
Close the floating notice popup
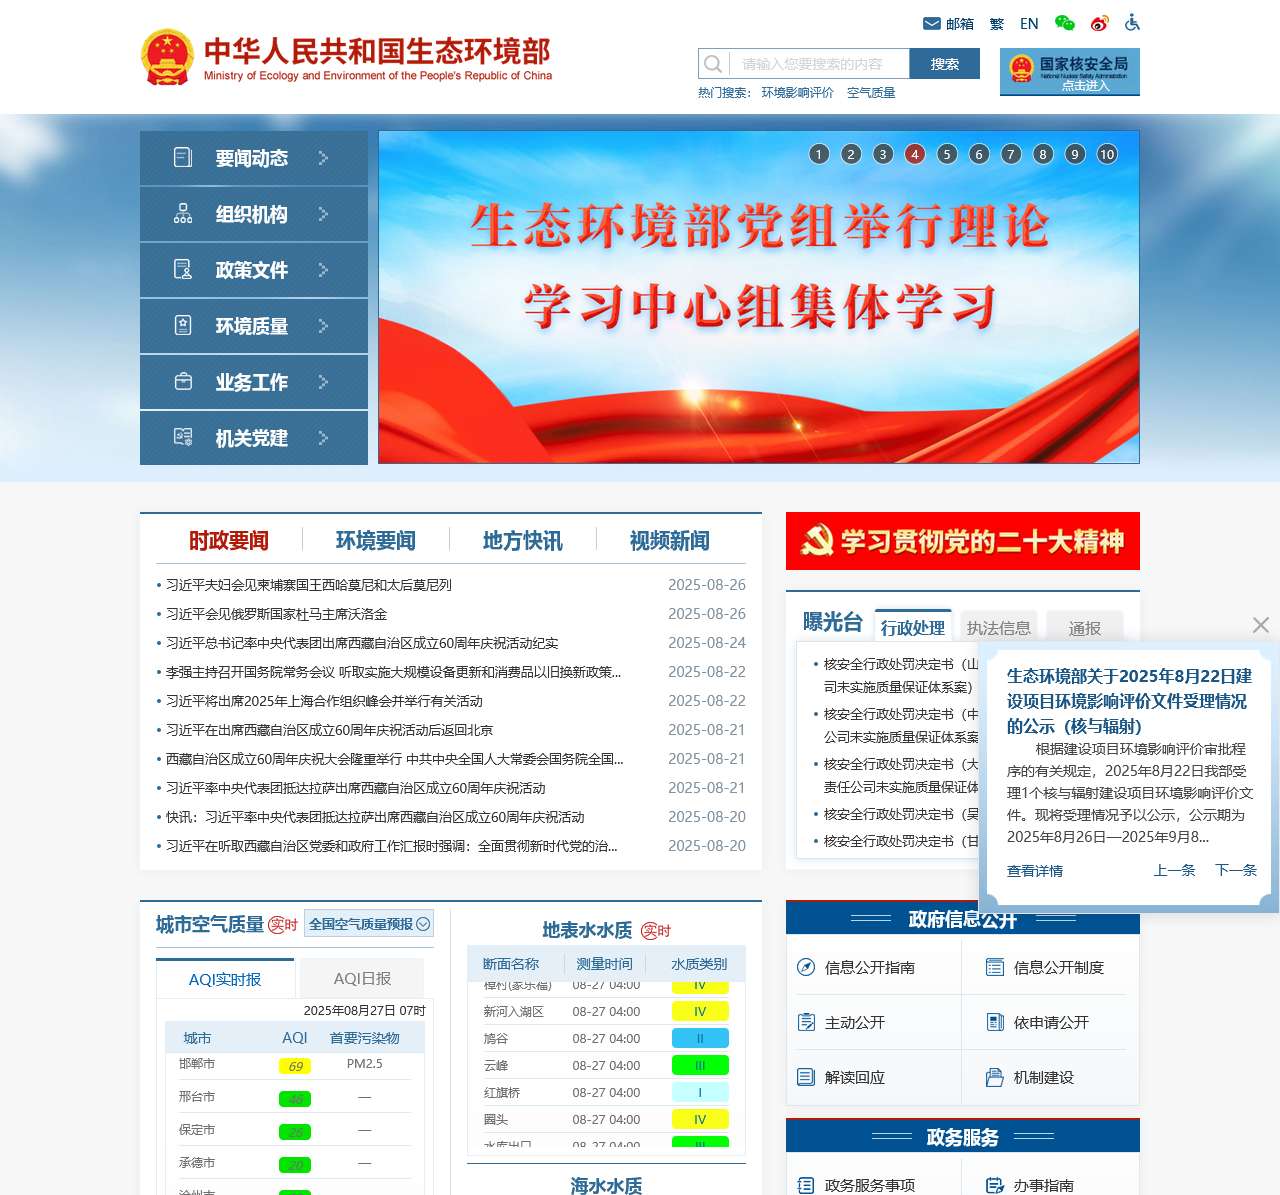pos(1261,625)
